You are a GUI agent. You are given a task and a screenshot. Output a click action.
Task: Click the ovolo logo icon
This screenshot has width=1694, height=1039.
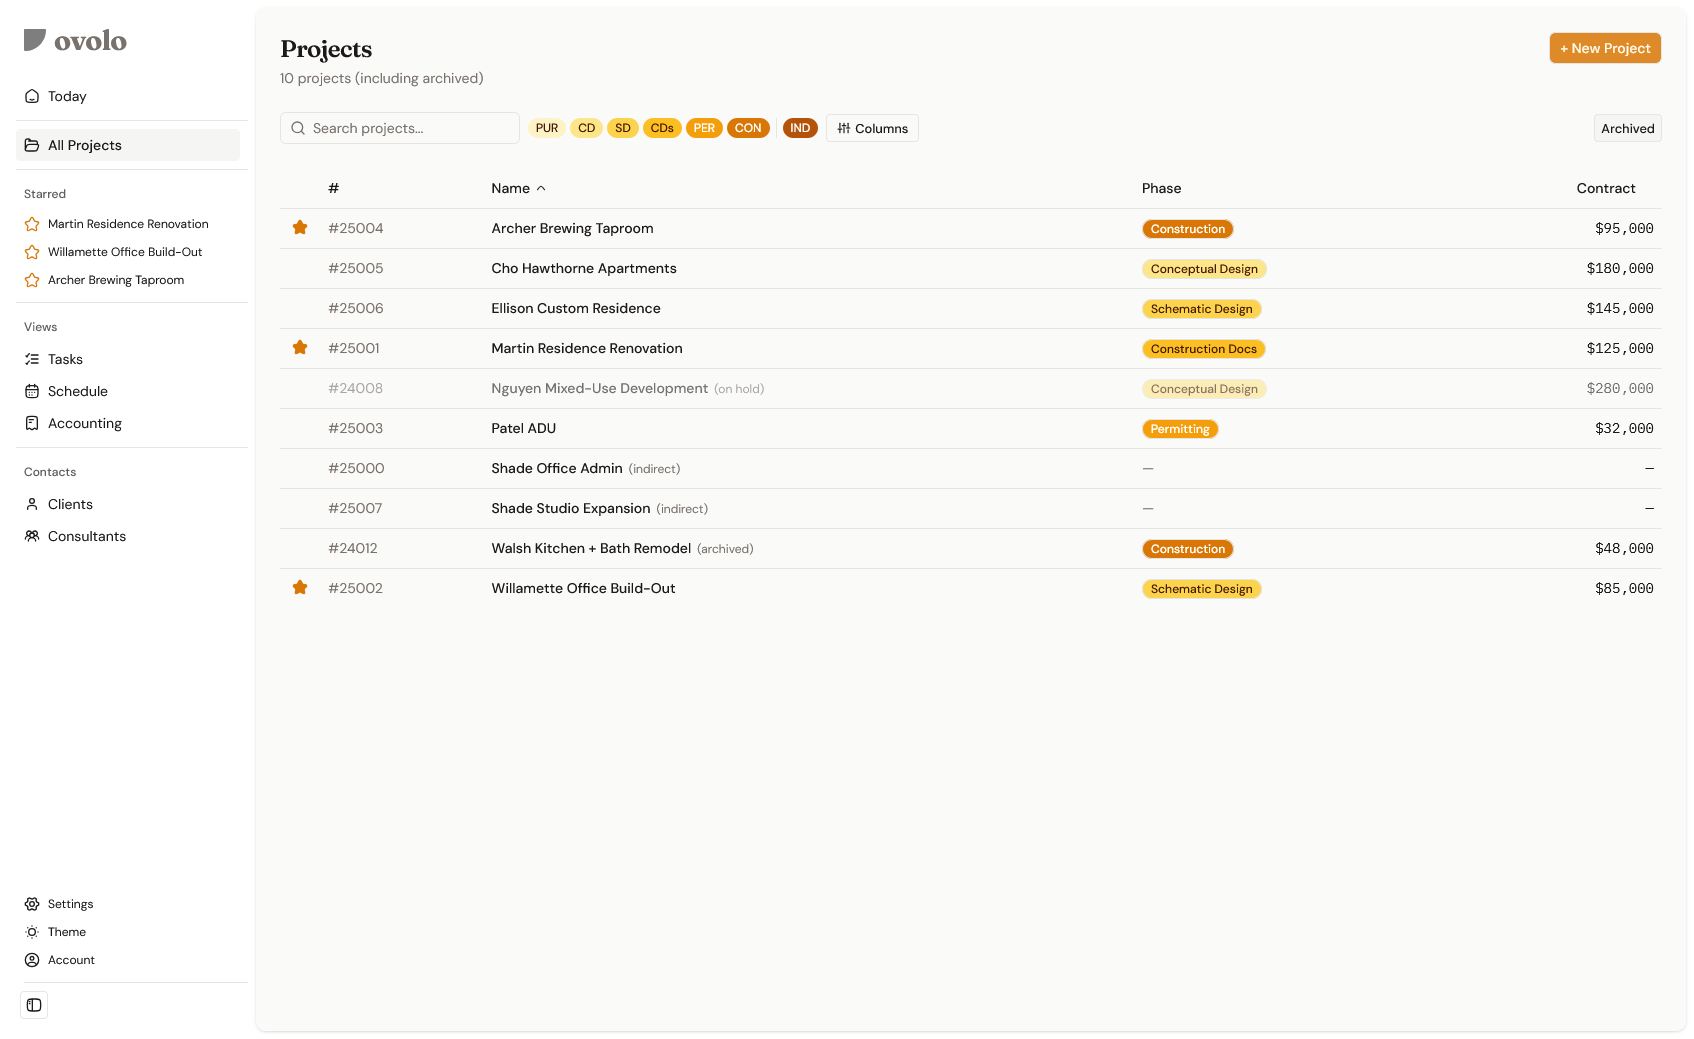click(x=34, y=39)
